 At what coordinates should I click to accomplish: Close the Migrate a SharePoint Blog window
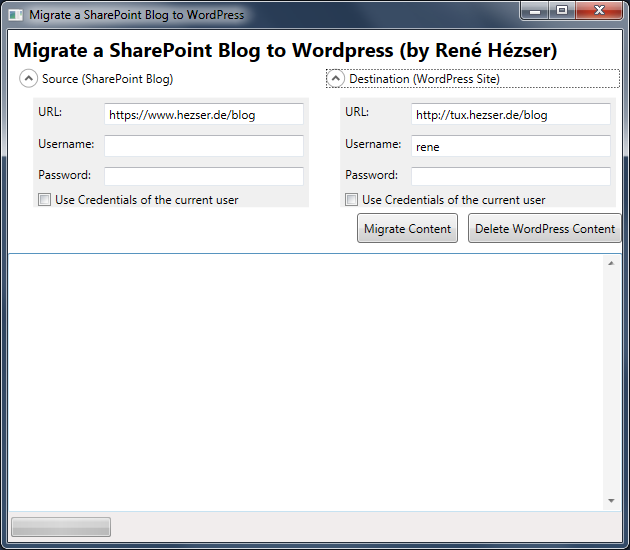(599, 10)
